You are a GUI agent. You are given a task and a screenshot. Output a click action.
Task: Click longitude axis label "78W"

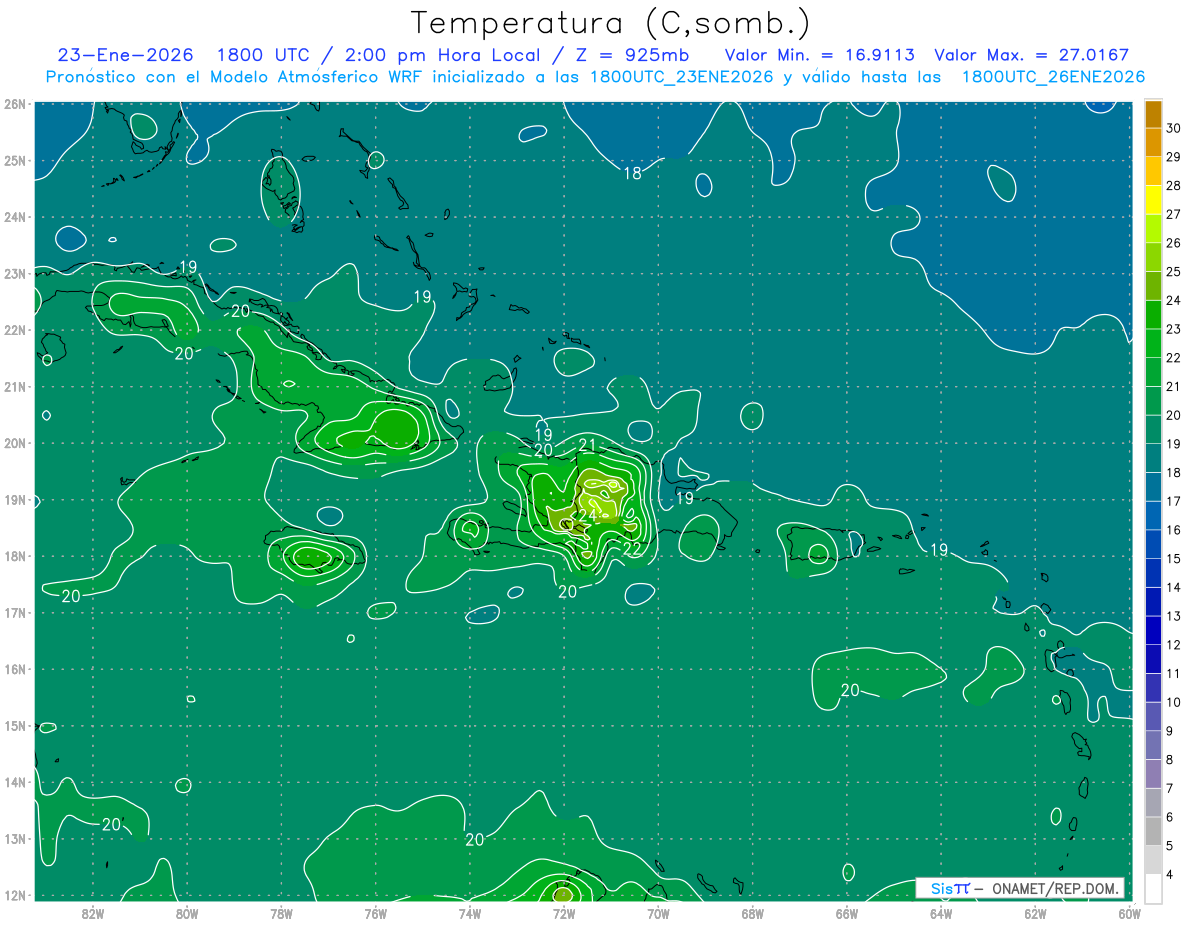tap(281, 913)
